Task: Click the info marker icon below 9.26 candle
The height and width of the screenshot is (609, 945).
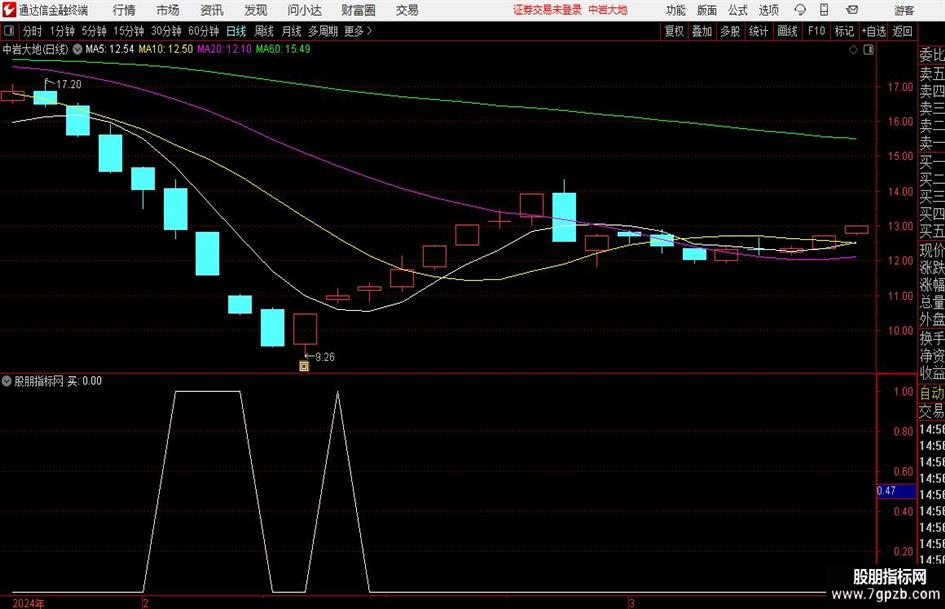Action: coord(304,366)
